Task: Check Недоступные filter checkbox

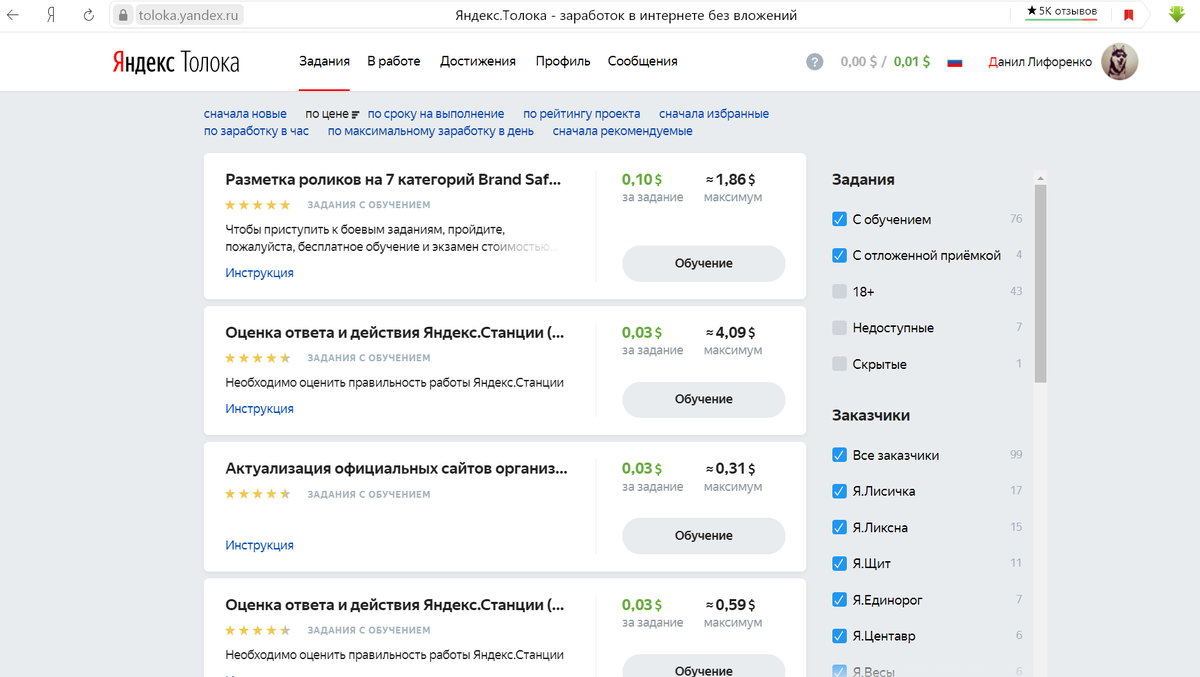Action: [840, 328]
